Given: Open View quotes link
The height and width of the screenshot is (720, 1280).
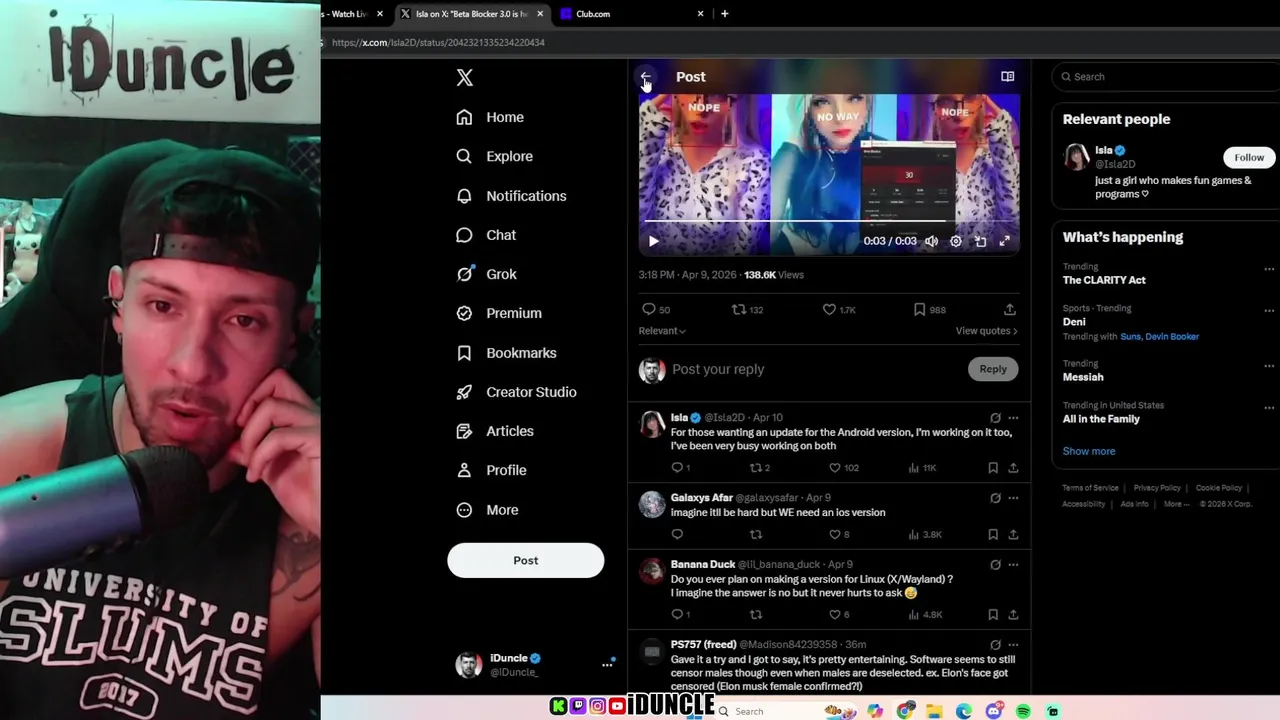Looking at the screenshot, I should pos(986,331).
